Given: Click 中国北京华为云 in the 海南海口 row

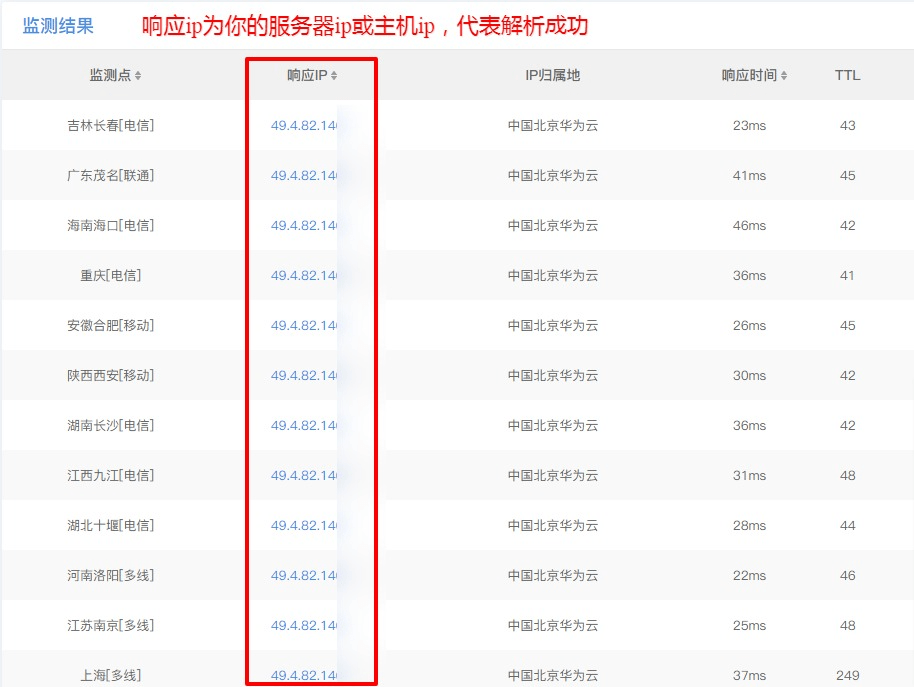Looking at the screenshot, I should (x=545, y=225).
